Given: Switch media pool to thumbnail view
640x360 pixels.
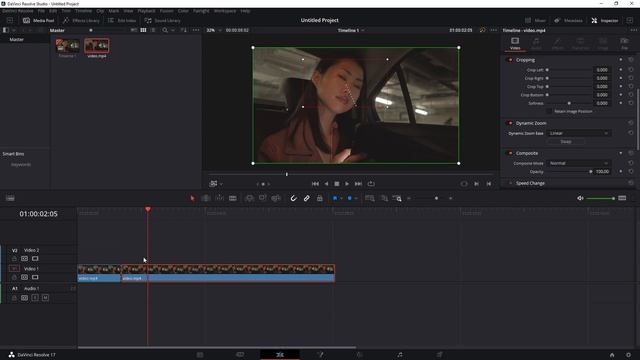Looking at the screenshot, I should click(143, 30).
